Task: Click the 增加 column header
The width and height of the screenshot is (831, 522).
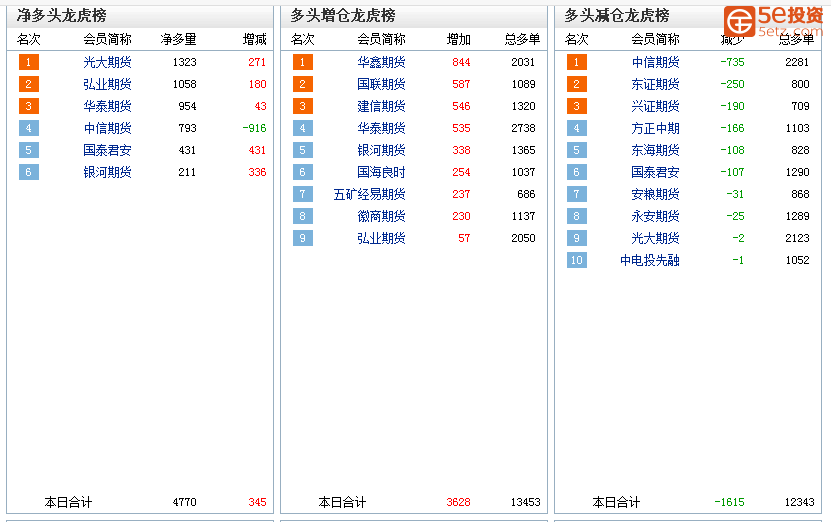Action: click(x=458, y=39)
